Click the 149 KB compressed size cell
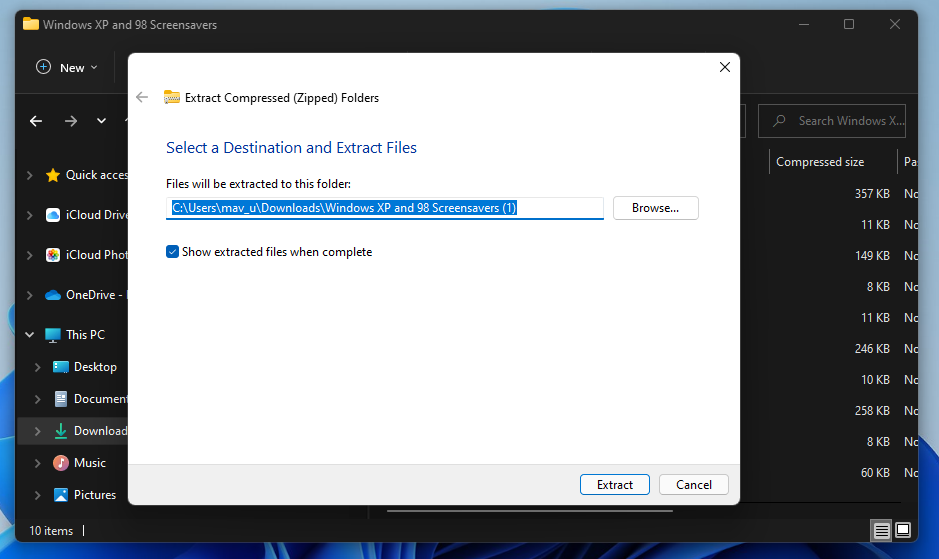939x559 pixels. tap(872, 256)
